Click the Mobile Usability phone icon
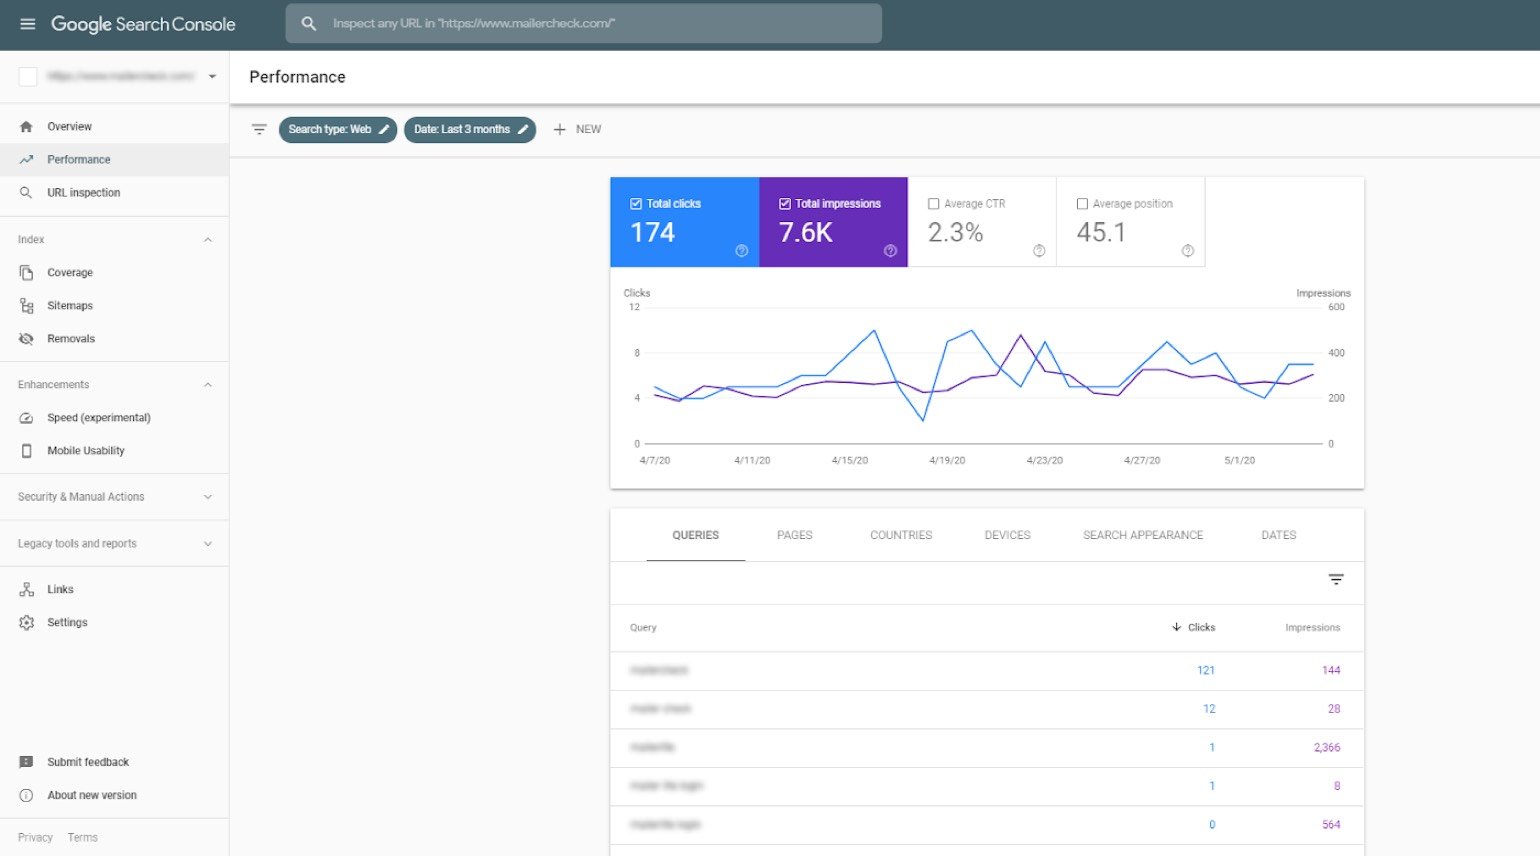The width and height of the screenshot is (1540, 856). click(x=26, y=451)
